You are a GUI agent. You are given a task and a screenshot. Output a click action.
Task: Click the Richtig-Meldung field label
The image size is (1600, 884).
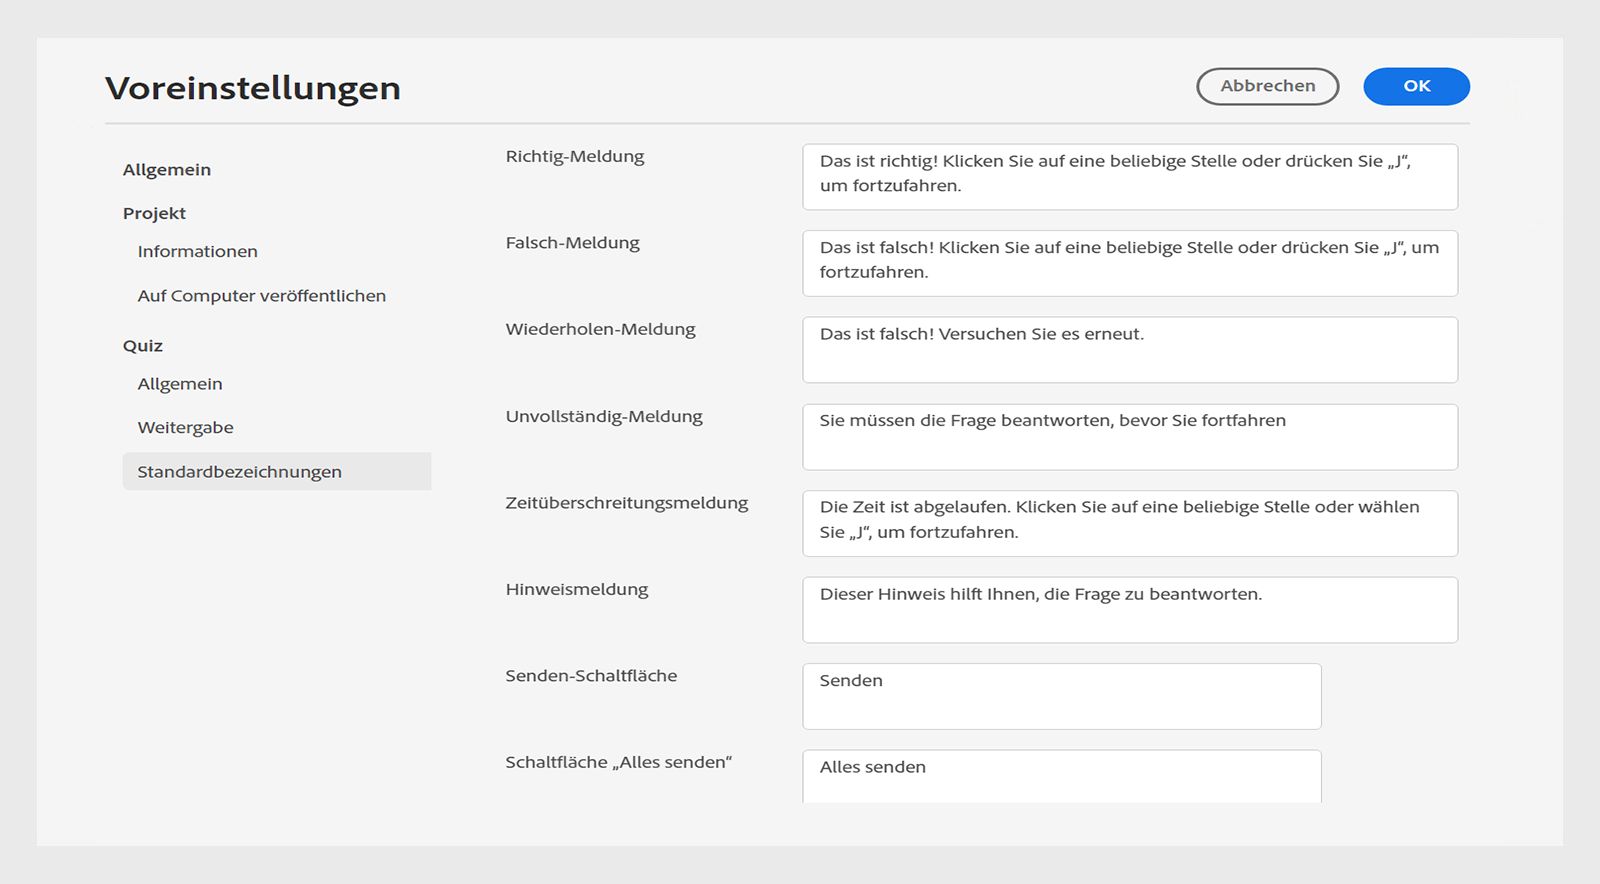(x=575, y=157)
